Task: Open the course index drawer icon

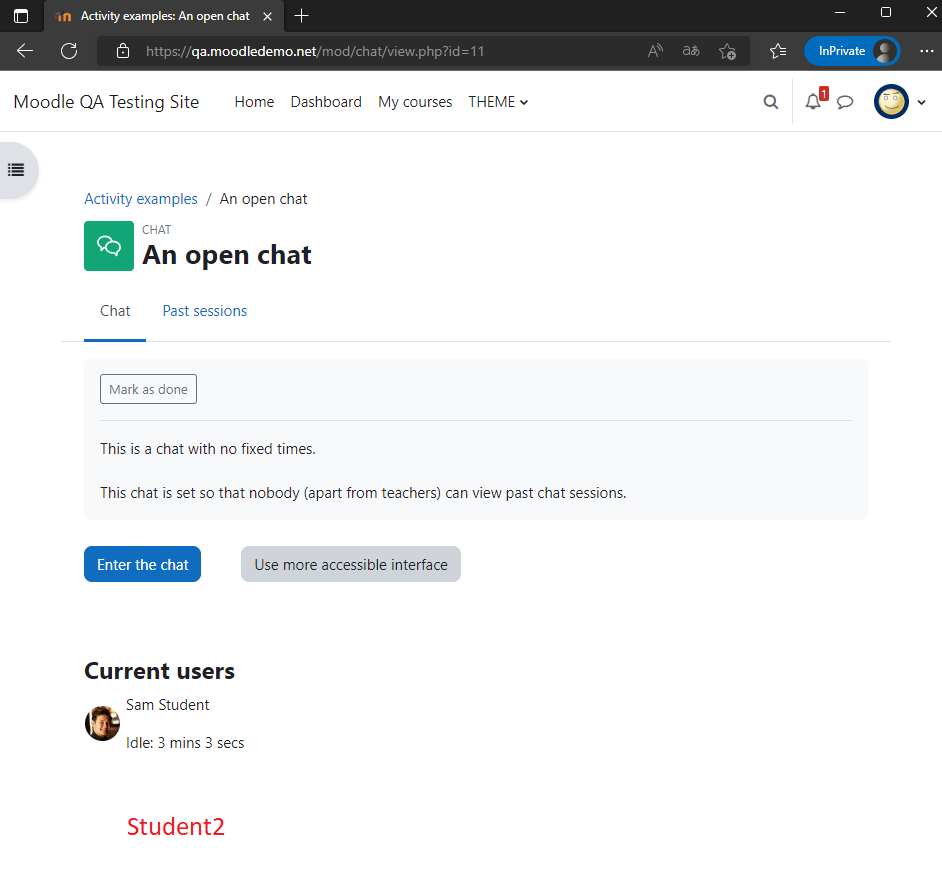Action: tap(16, 170)
